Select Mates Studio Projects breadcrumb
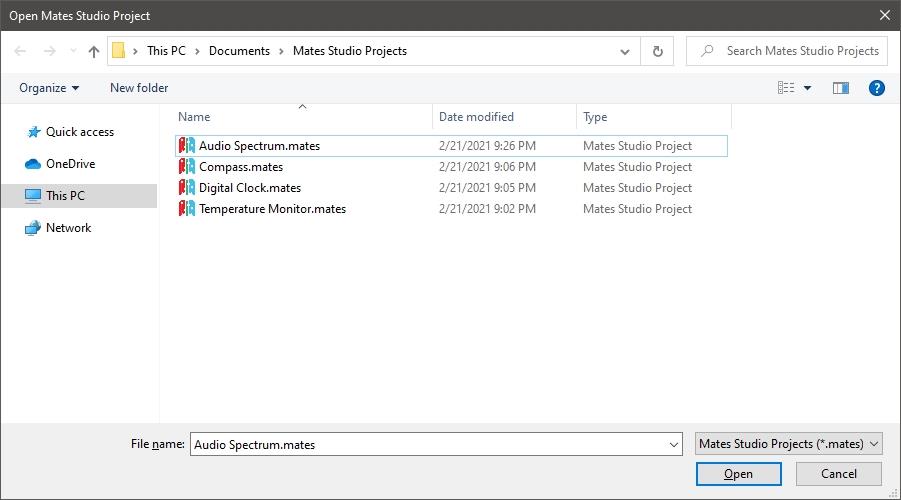The width and height of the screenshot is (901, 500). tap(349, 51)
